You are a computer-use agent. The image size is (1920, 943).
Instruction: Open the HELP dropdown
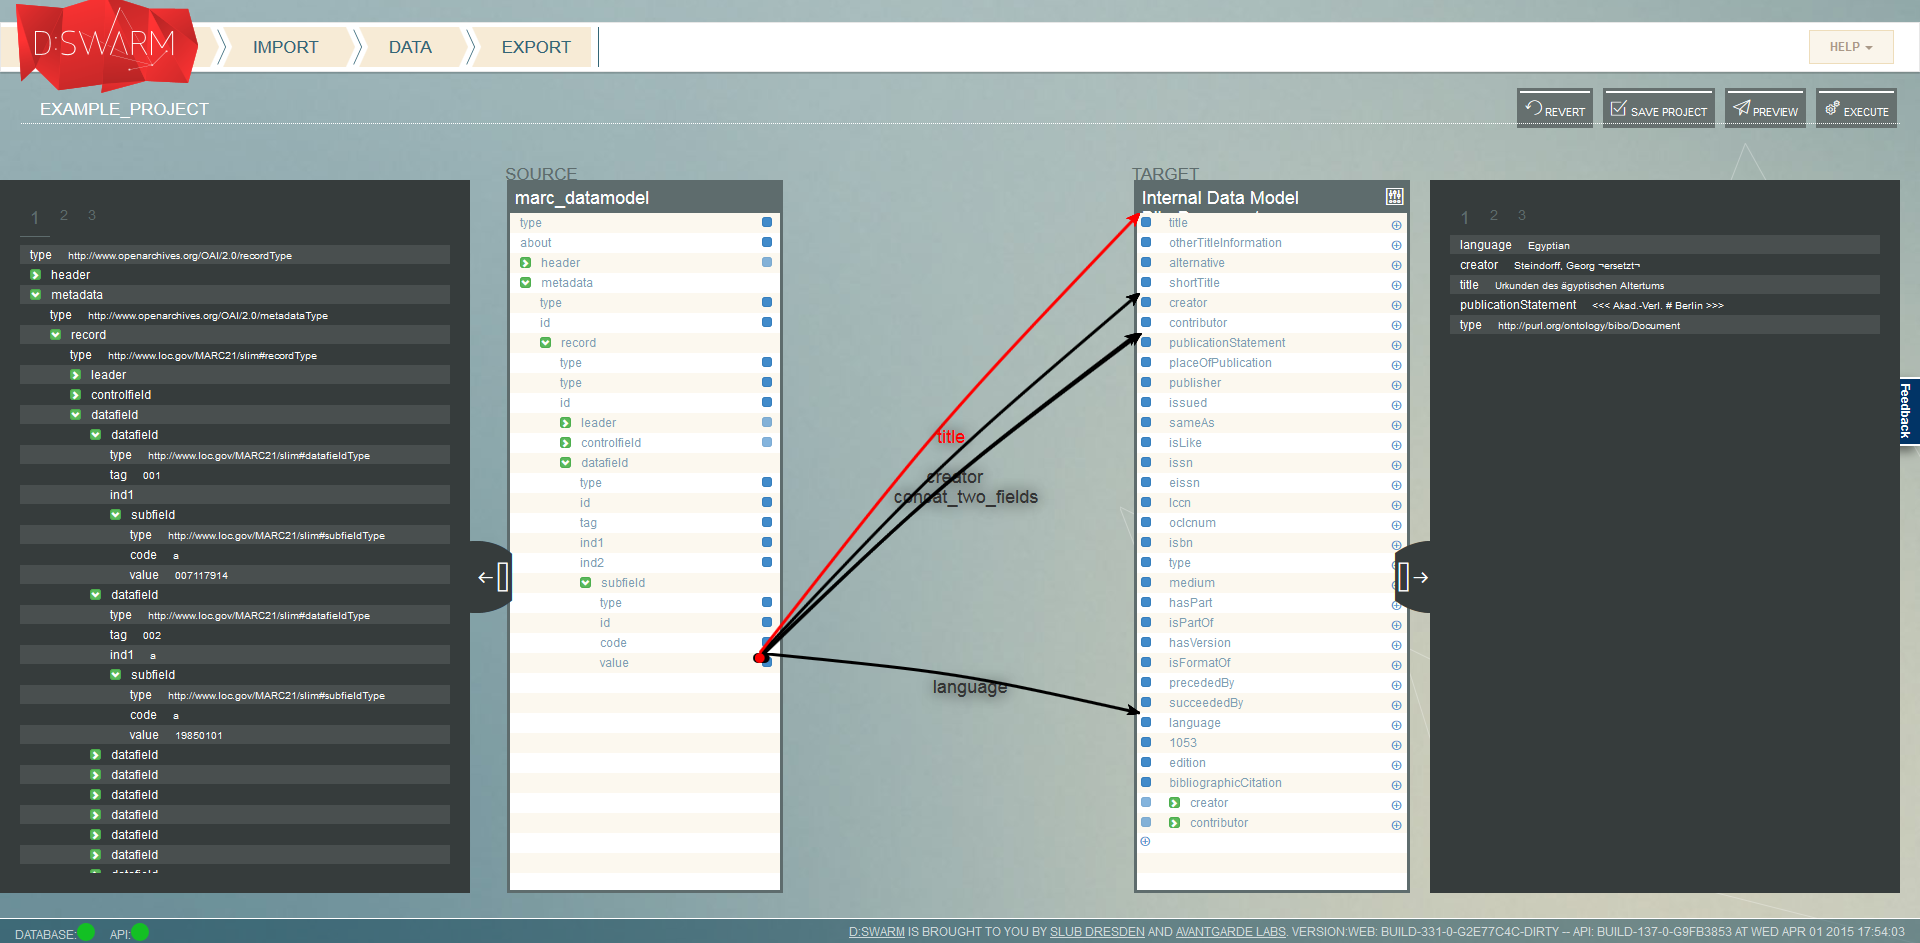tap(1850, 46)
